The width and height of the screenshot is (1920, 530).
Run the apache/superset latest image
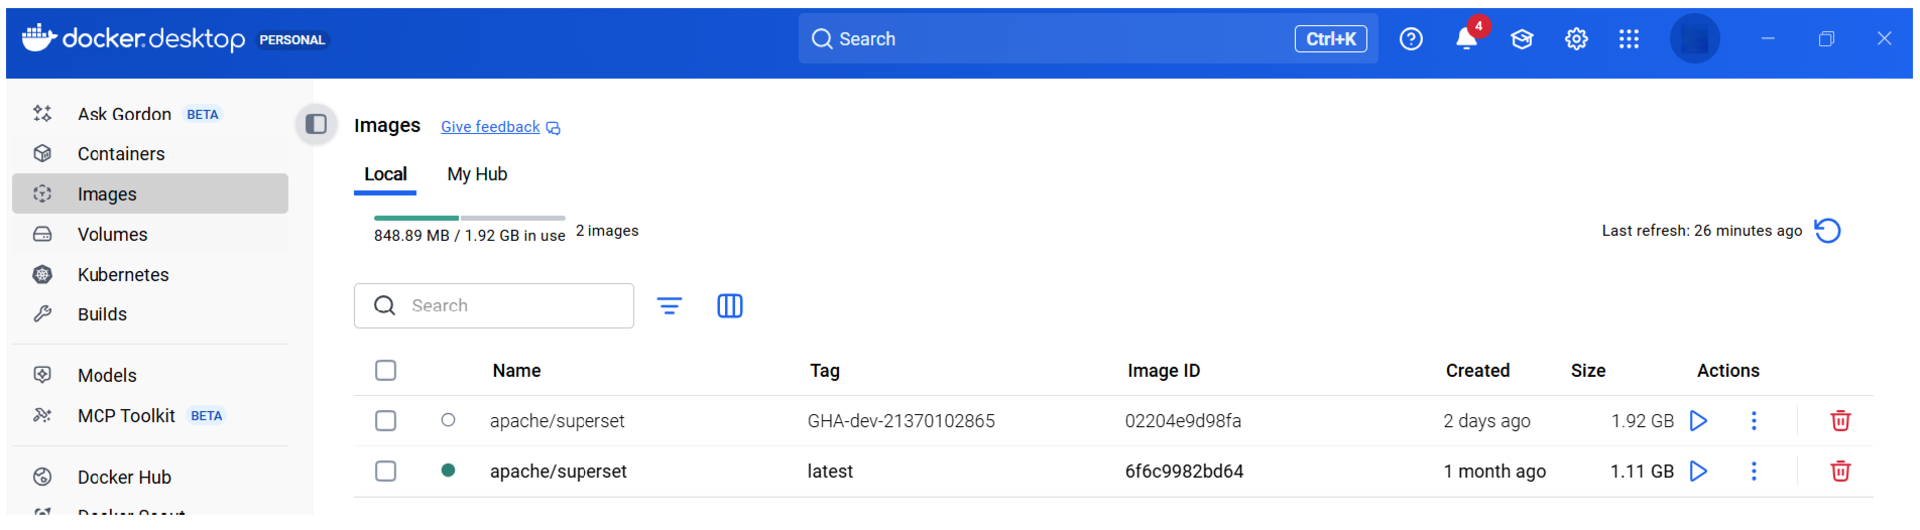pyautogui.click(x=1698, y=471)
